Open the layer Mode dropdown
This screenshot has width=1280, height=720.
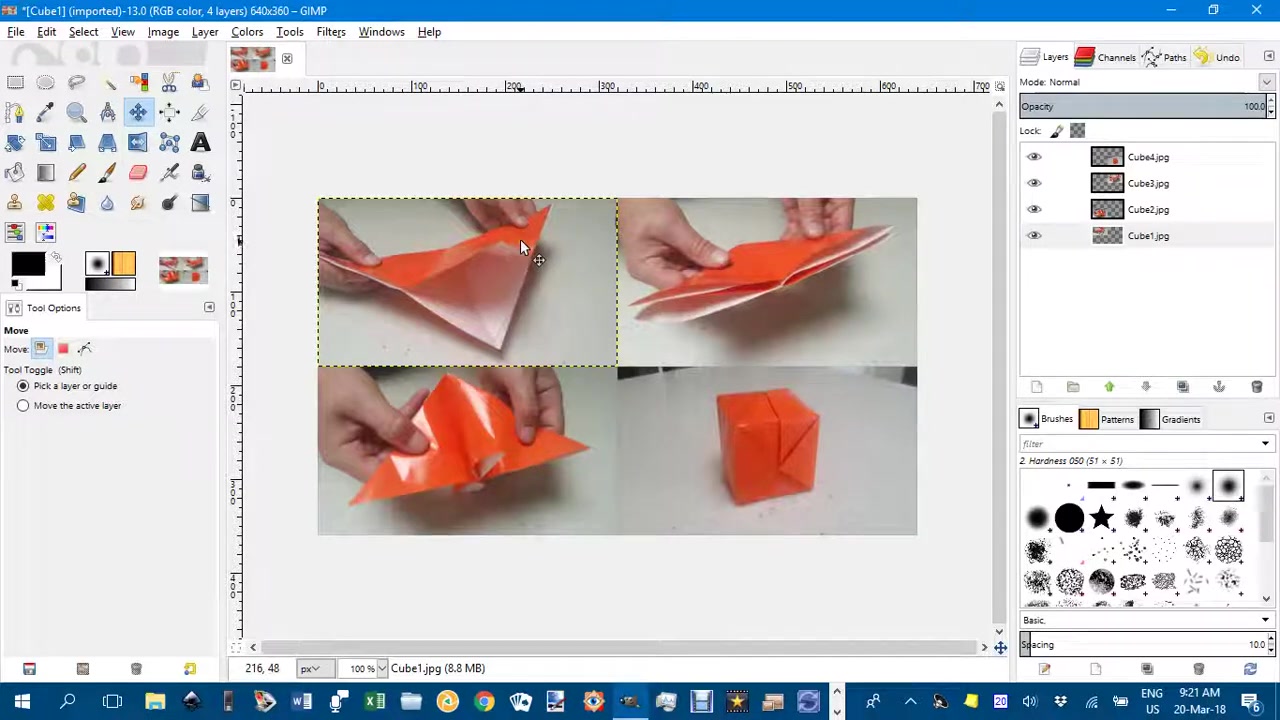[x=1265, y=82]
